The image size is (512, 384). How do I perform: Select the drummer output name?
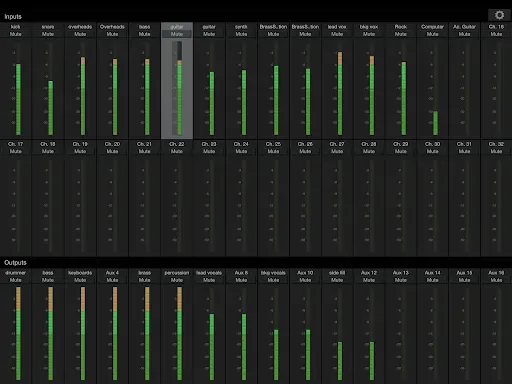[x=16, y=273]
